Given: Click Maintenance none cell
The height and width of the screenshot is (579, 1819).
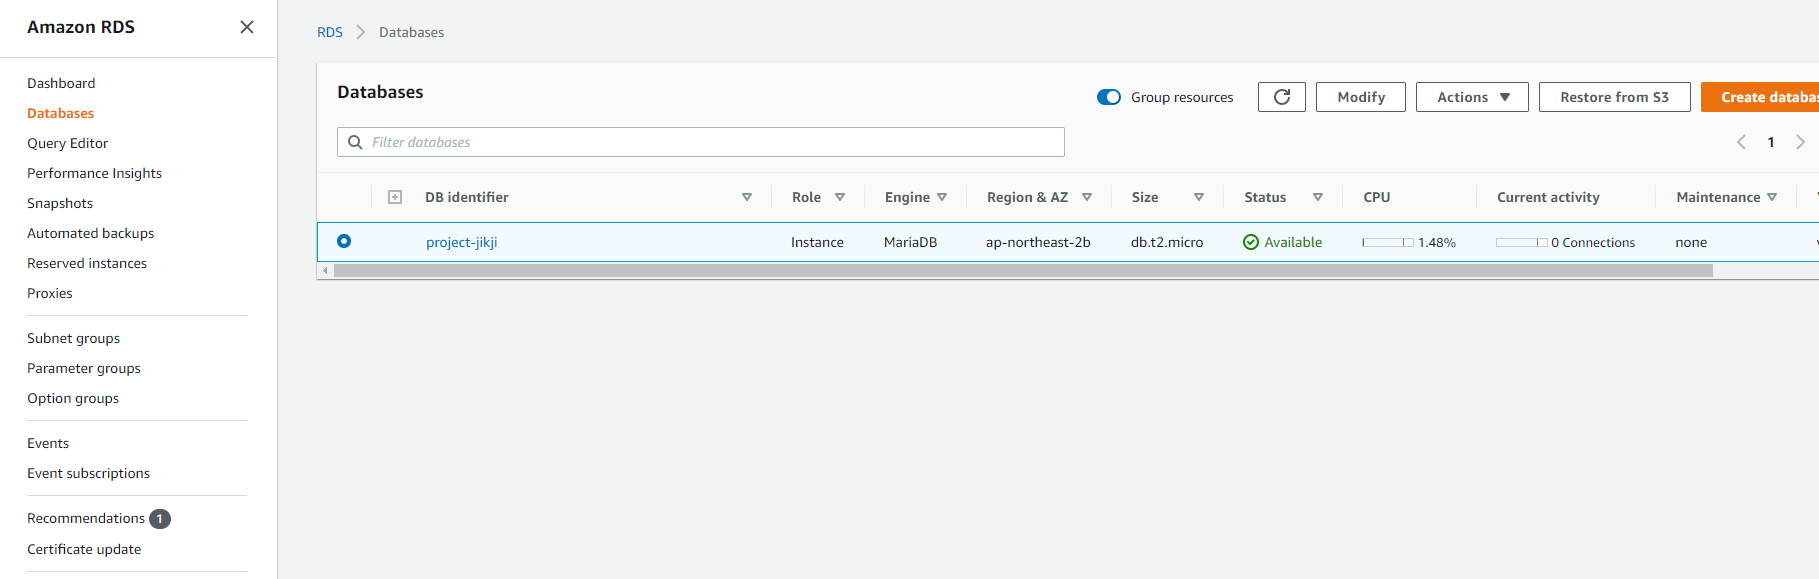Looking at the screenshot, I should click(x=1691, y=242).
